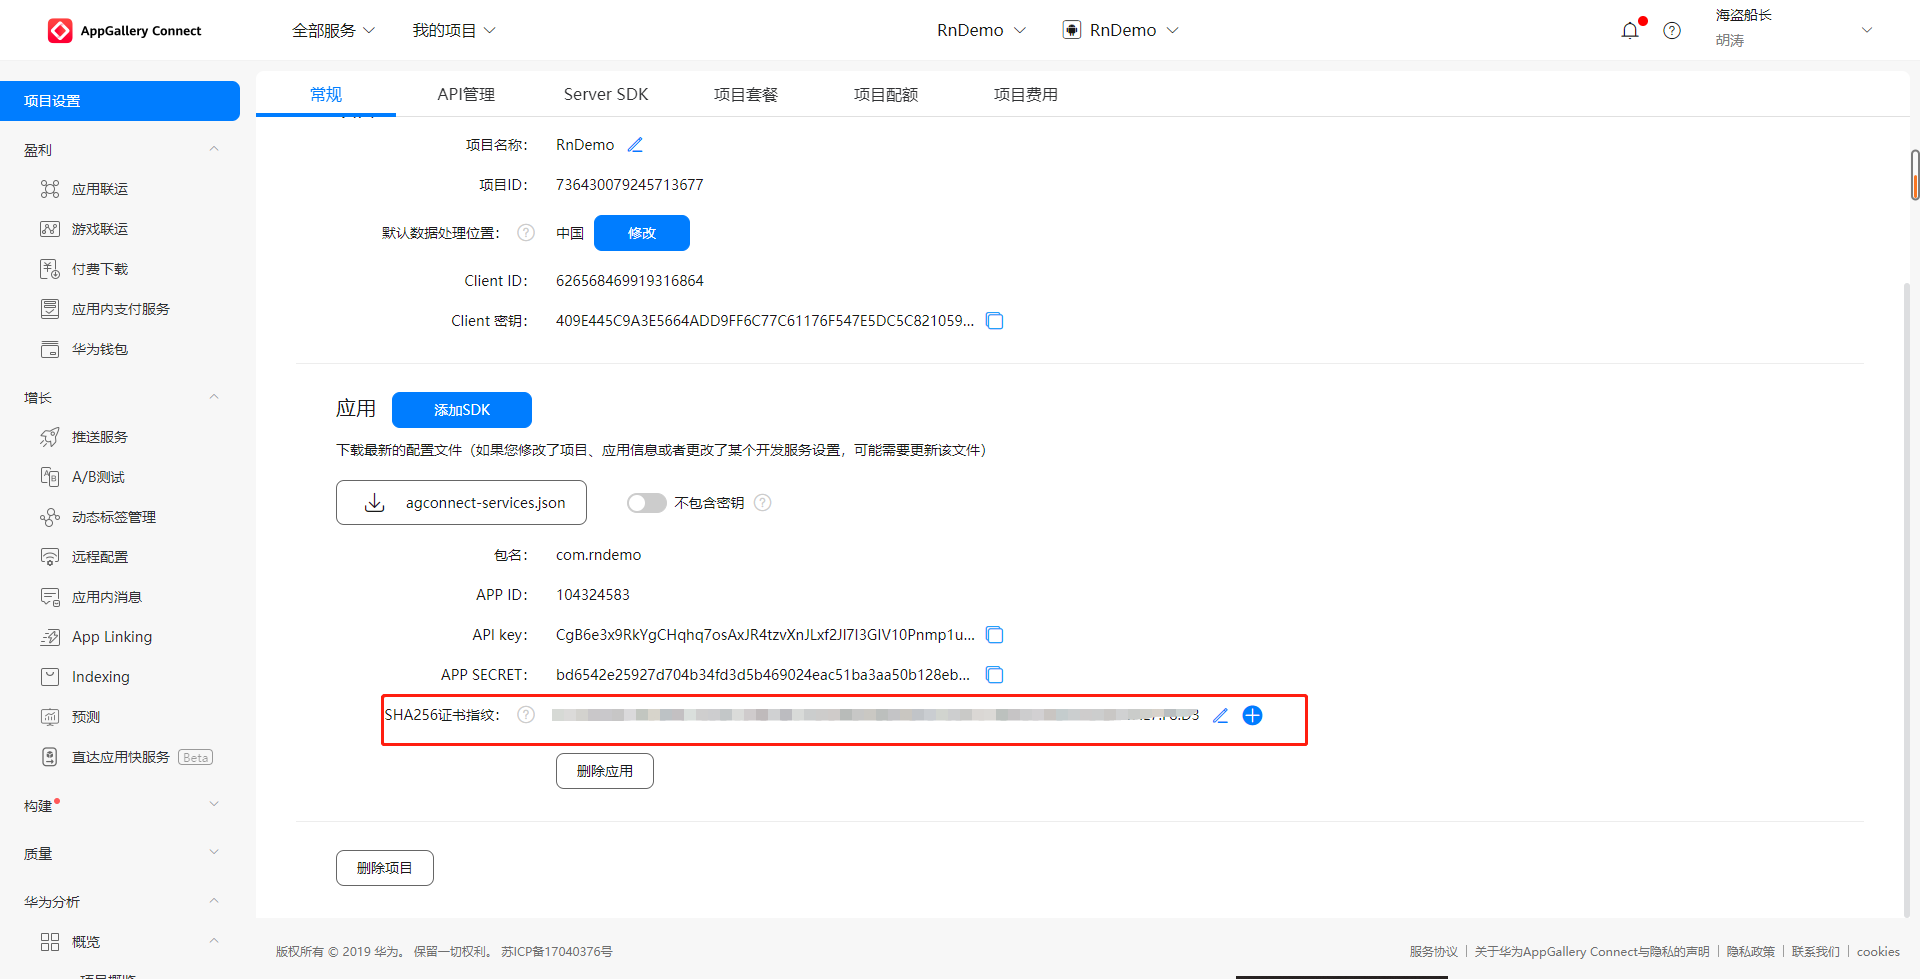This screenshot has height=979, width=1920.
Task: Add another SHA256 fingerprint with plus icon
Action: pos(1252,716)
